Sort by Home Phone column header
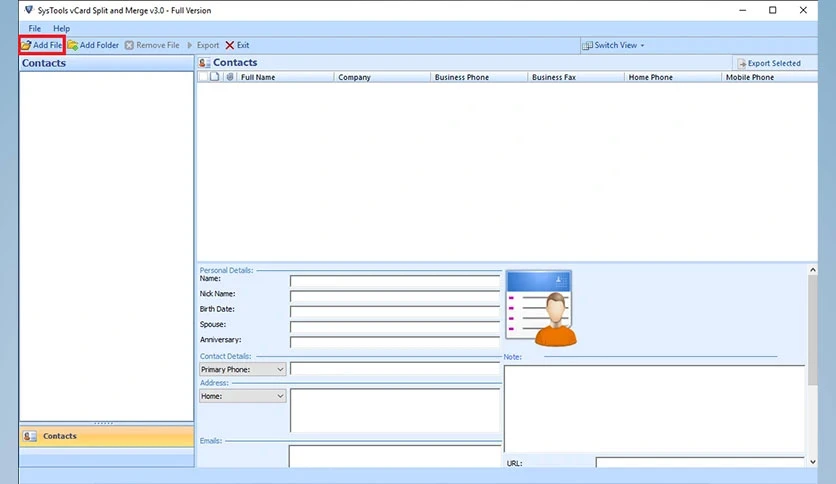The width and height of the screenshot is (836, 484). point(673,77)
